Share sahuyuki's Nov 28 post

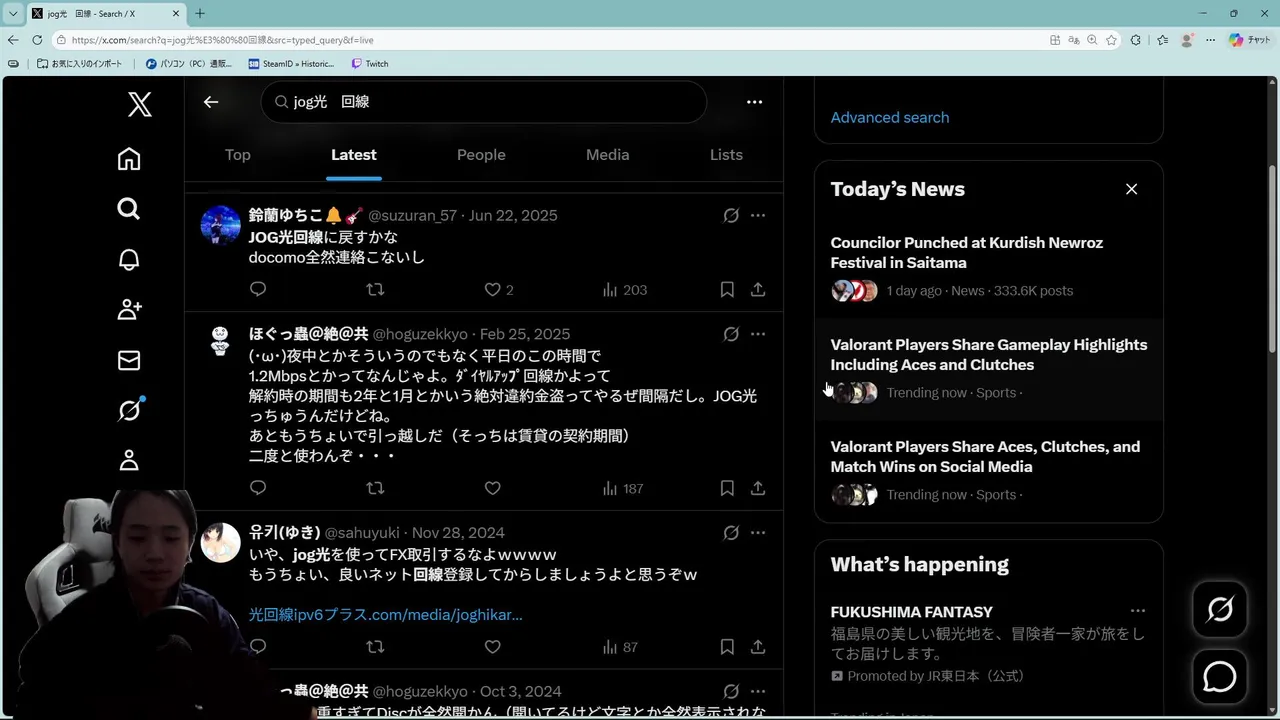coord(758,647)
